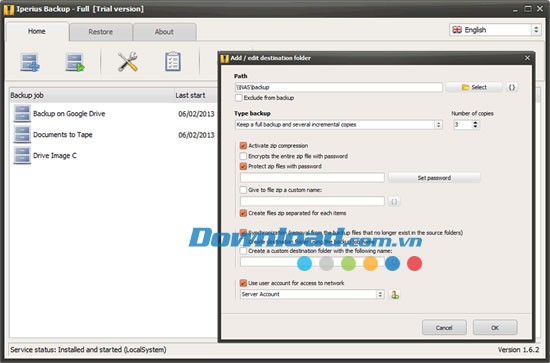Switch to the About tab
The image size is (550, 363).
(x=164, y=32)
